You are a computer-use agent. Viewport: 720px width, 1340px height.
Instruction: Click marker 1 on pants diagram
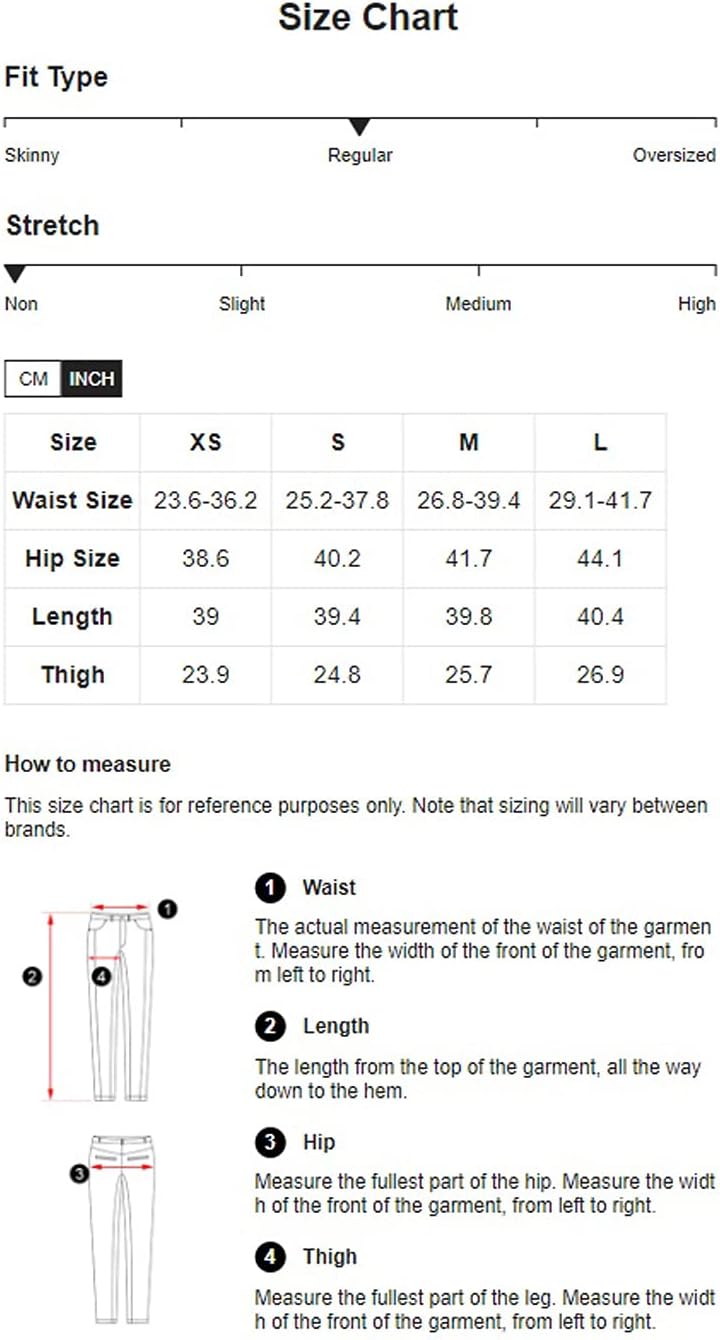[168, 909]
